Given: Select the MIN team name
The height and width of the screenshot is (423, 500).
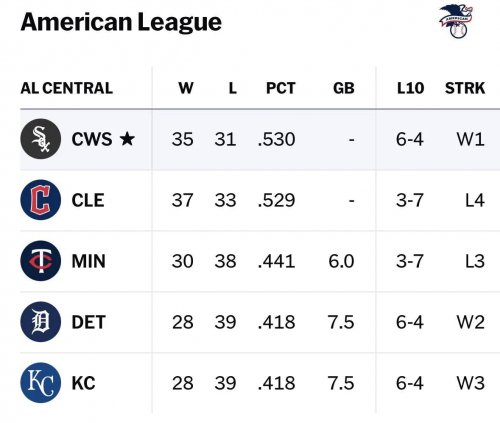Looking at the screenshot, I should [x=88, y=261].
